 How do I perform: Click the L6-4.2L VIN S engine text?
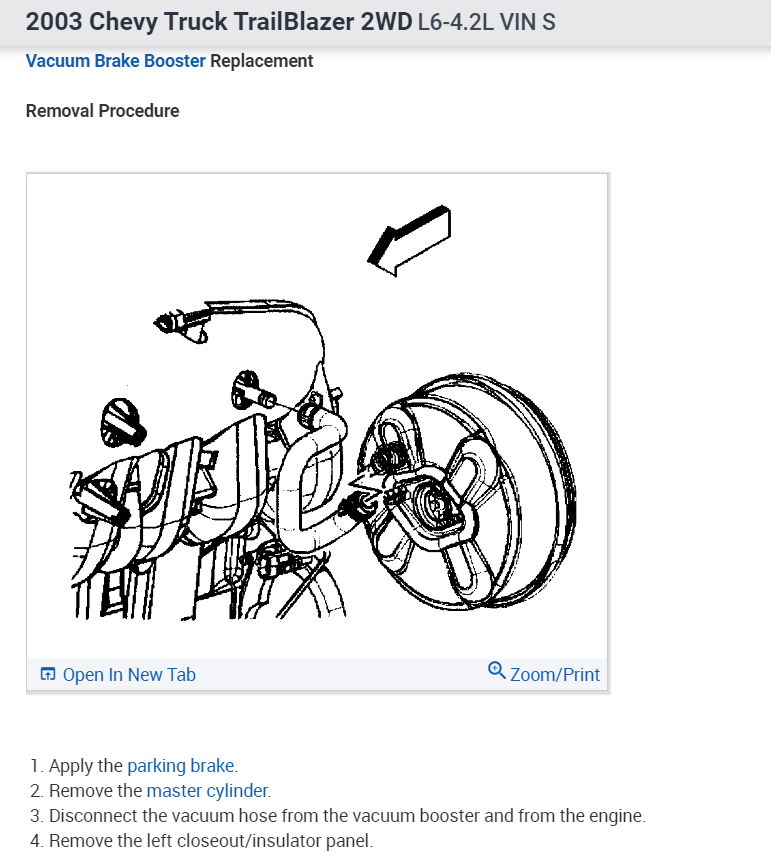[487, 23]
